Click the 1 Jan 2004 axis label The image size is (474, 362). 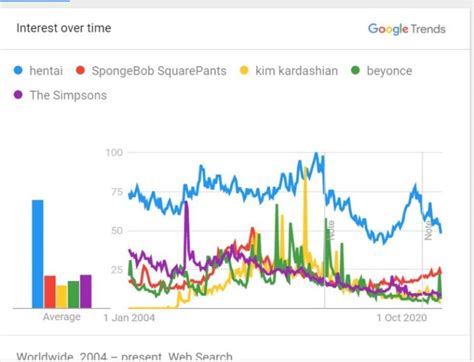[129, 318]
